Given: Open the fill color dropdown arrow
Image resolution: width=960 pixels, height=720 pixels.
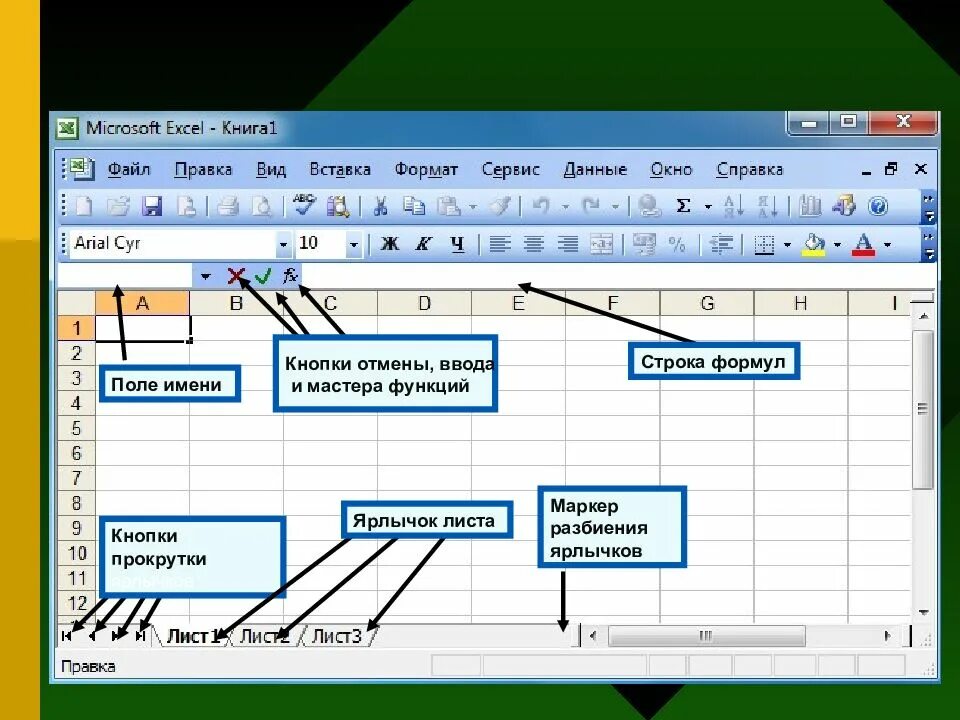Looking at the screenshot, I should click(837, 245).
